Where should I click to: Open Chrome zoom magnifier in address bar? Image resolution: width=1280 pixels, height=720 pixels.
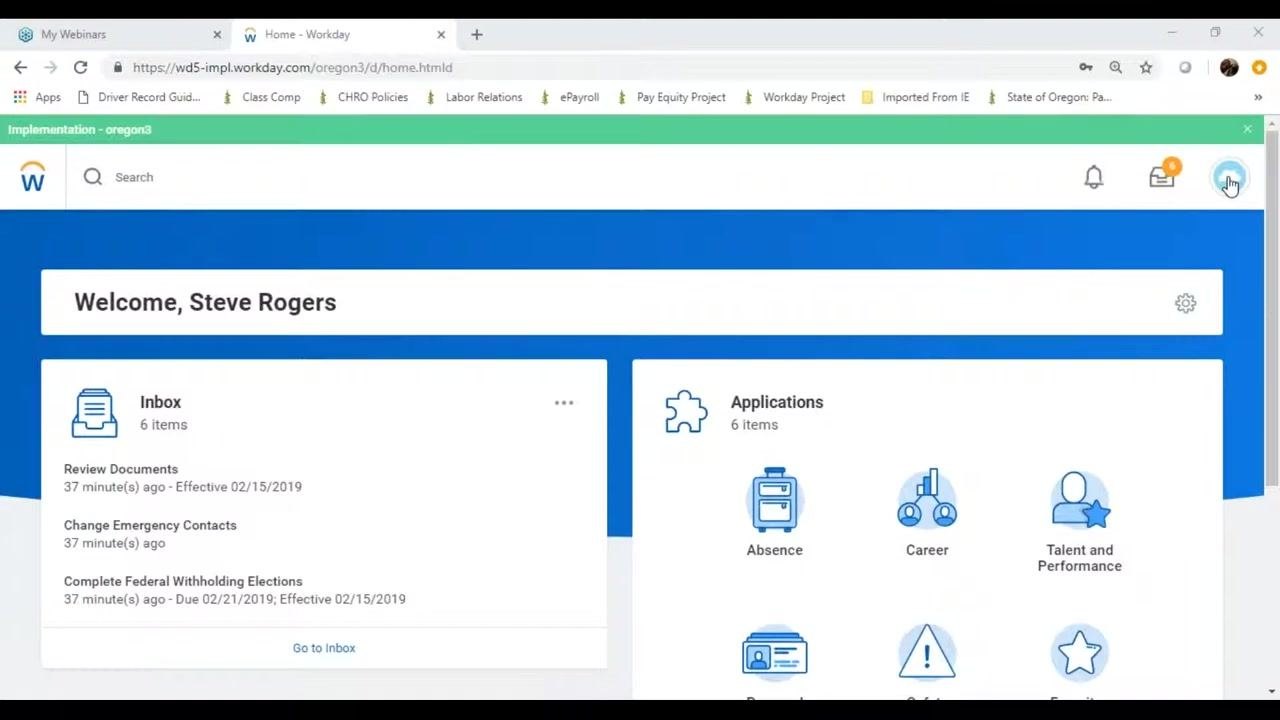(1116, 67)
